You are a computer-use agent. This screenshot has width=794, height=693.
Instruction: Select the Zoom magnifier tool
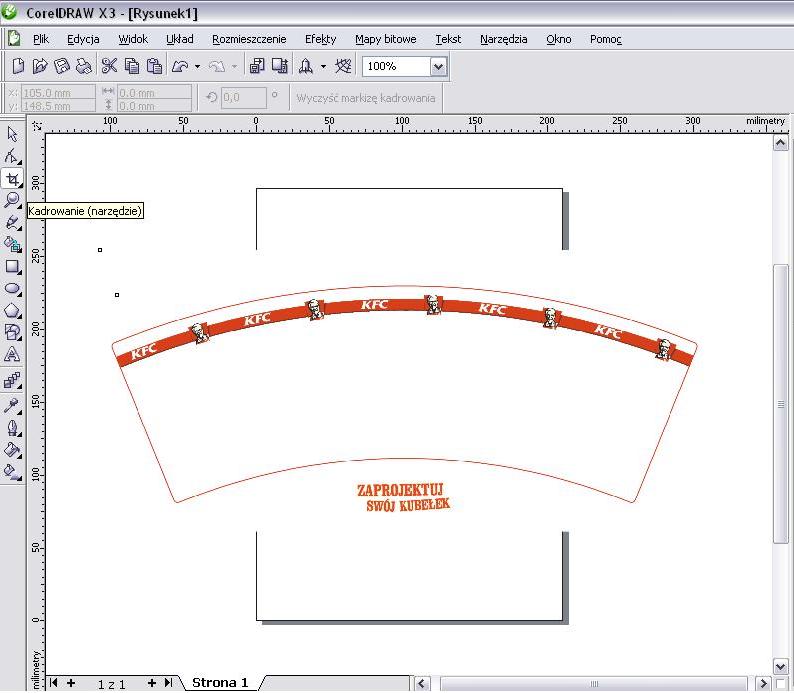coord(12,200)
